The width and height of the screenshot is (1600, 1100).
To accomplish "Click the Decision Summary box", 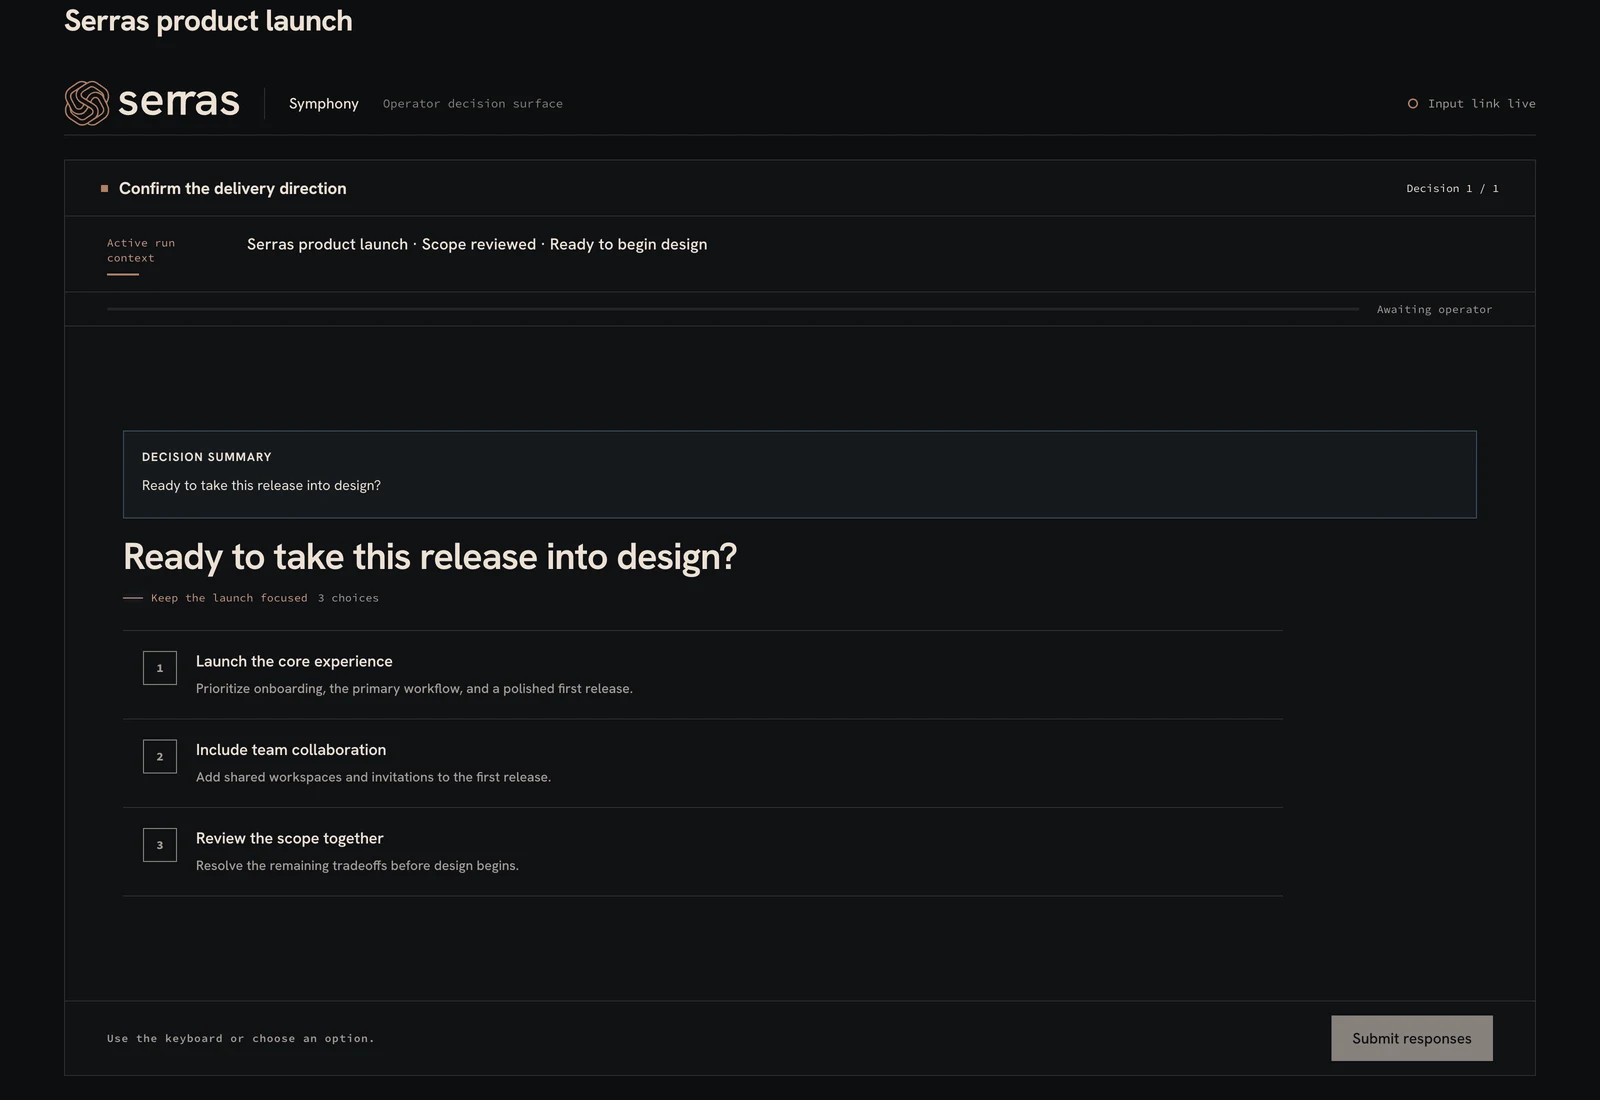I will 800,474.
